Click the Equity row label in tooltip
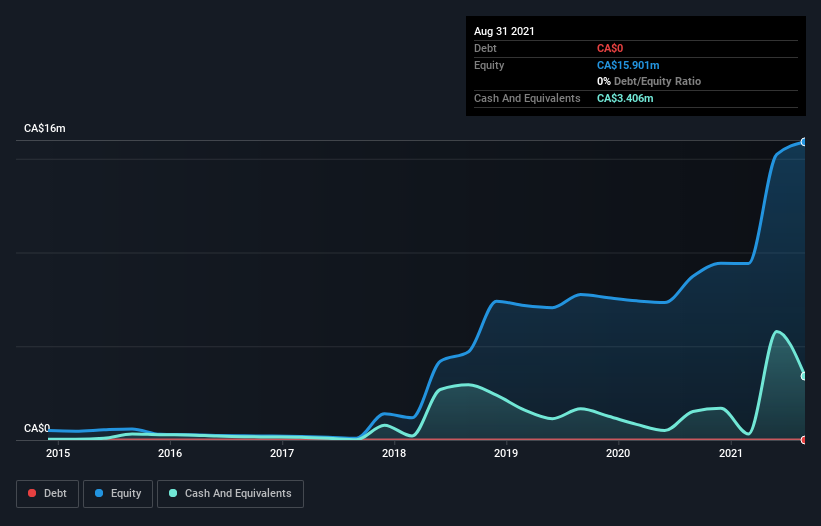 coord(489,65)
